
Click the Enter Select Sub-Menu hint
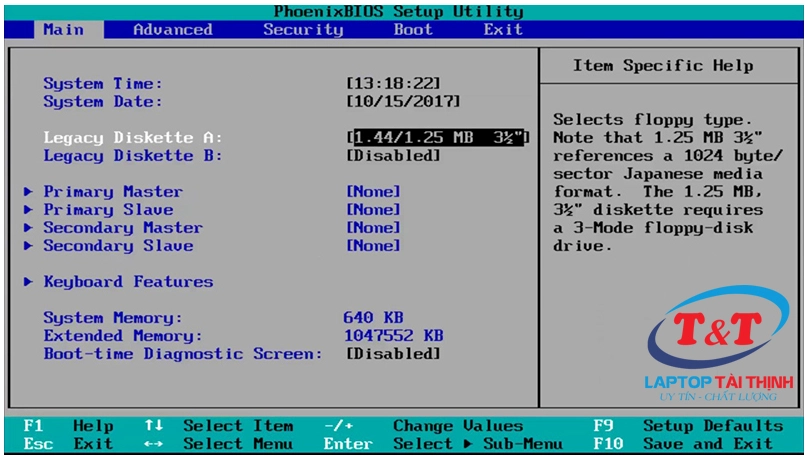pos(444,444)
